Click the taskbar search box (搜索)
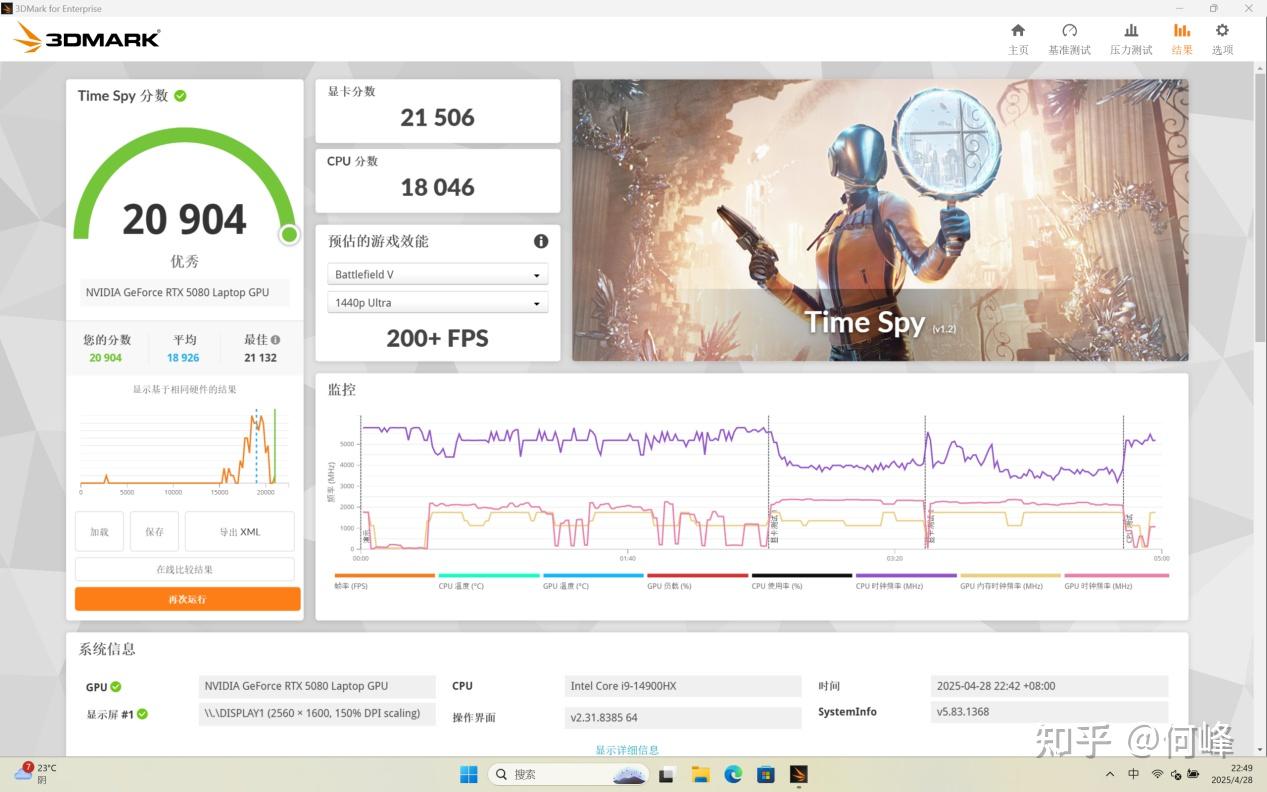 [x=555, y=773]
